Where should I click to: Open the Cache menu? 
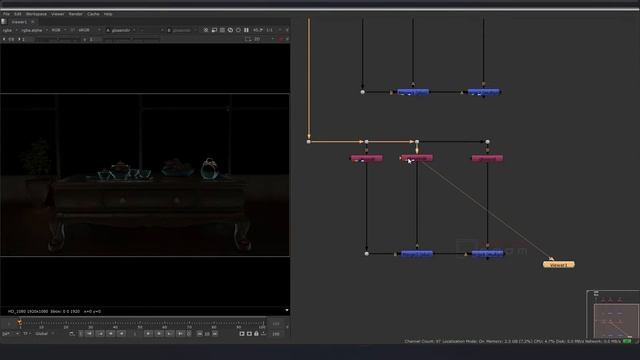(x=93, y=14)
